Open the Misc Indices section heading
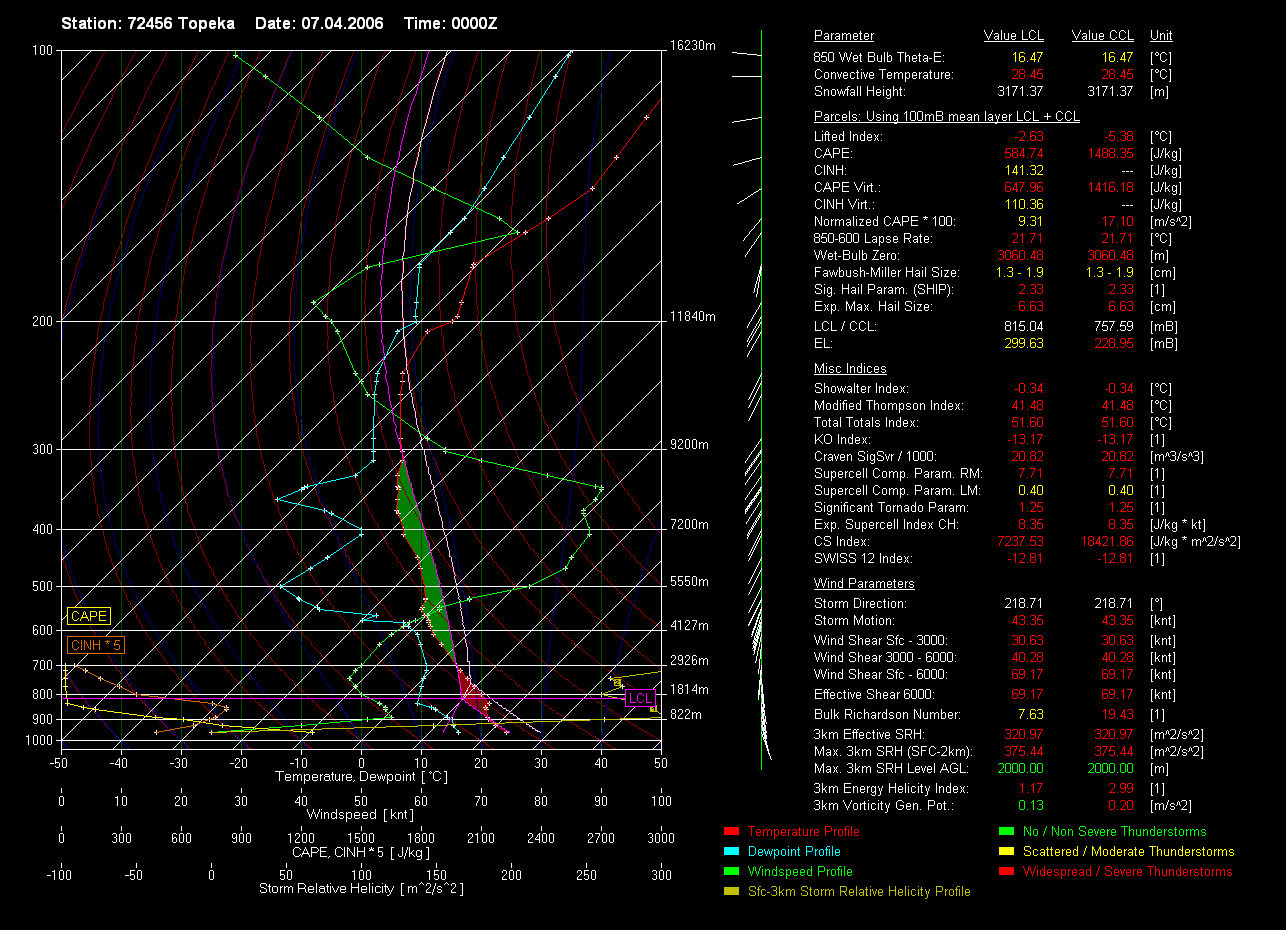Screen dimensions: 1286x930 click(x=849, y=369)
